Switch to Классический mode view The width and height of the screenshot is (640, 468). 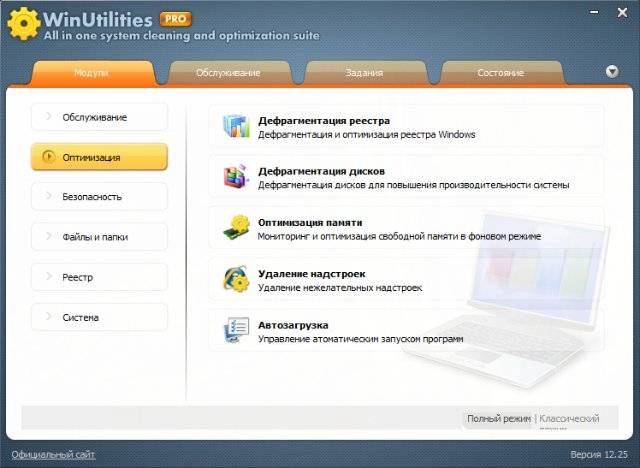(x=569, y=419)
